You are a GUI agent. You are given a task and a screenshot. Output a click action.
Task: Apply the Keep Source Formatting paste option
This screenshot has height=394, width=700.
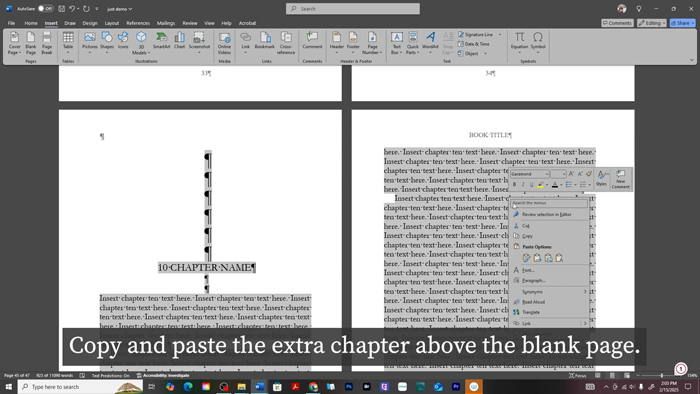pyautogui.click(x=526, y=258)
